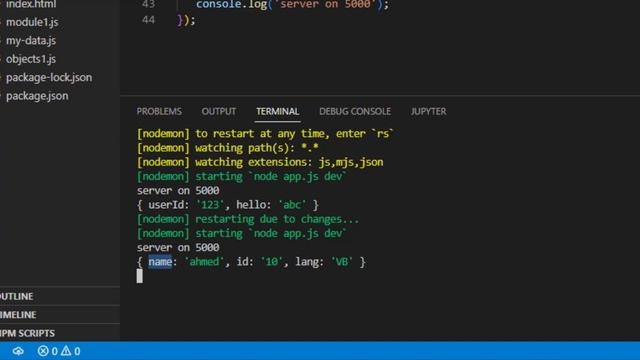Open module1.js file
640x360 pixels.
32,22
